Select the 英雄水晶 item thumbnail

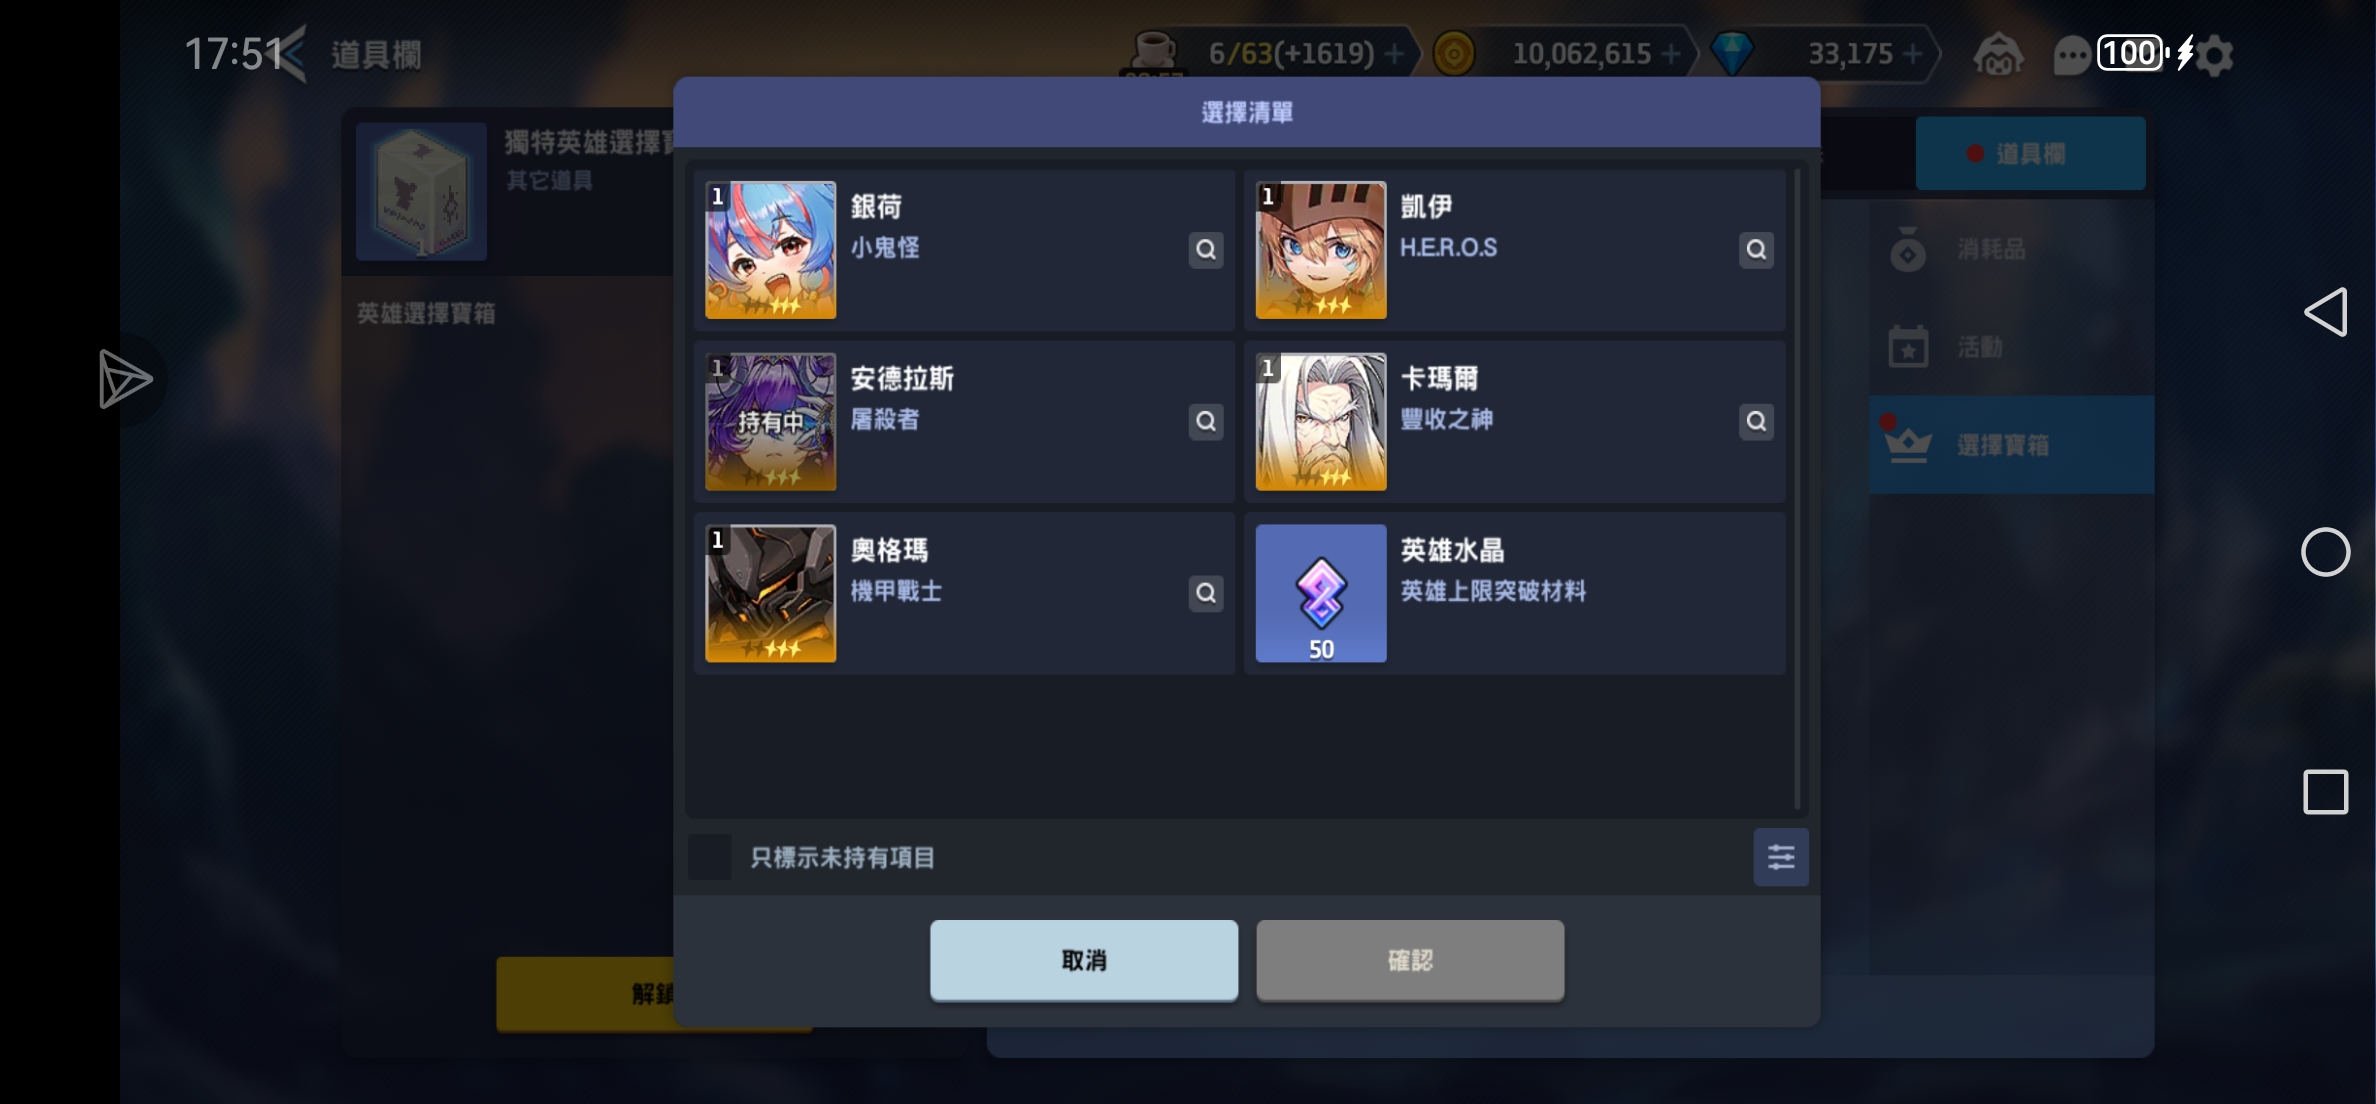tap(1321, 594)
